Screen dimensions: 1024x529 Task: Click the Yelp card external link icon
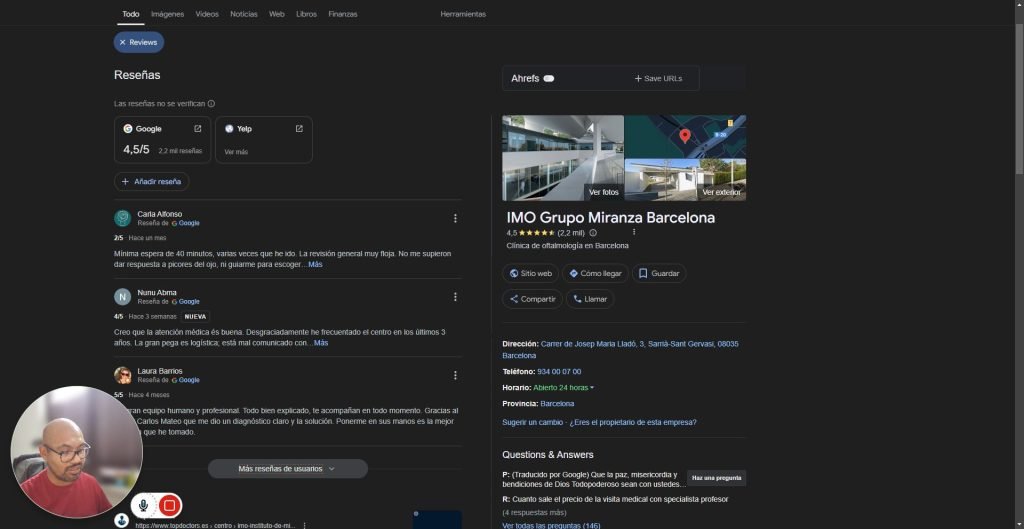point(299,129)
